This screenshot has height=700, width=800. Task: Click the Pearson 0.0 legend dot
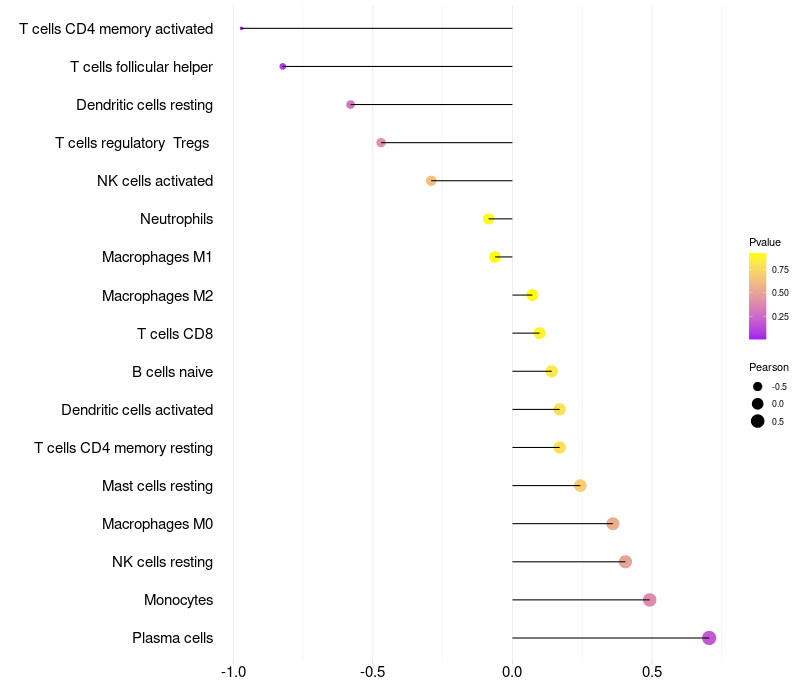758,404
